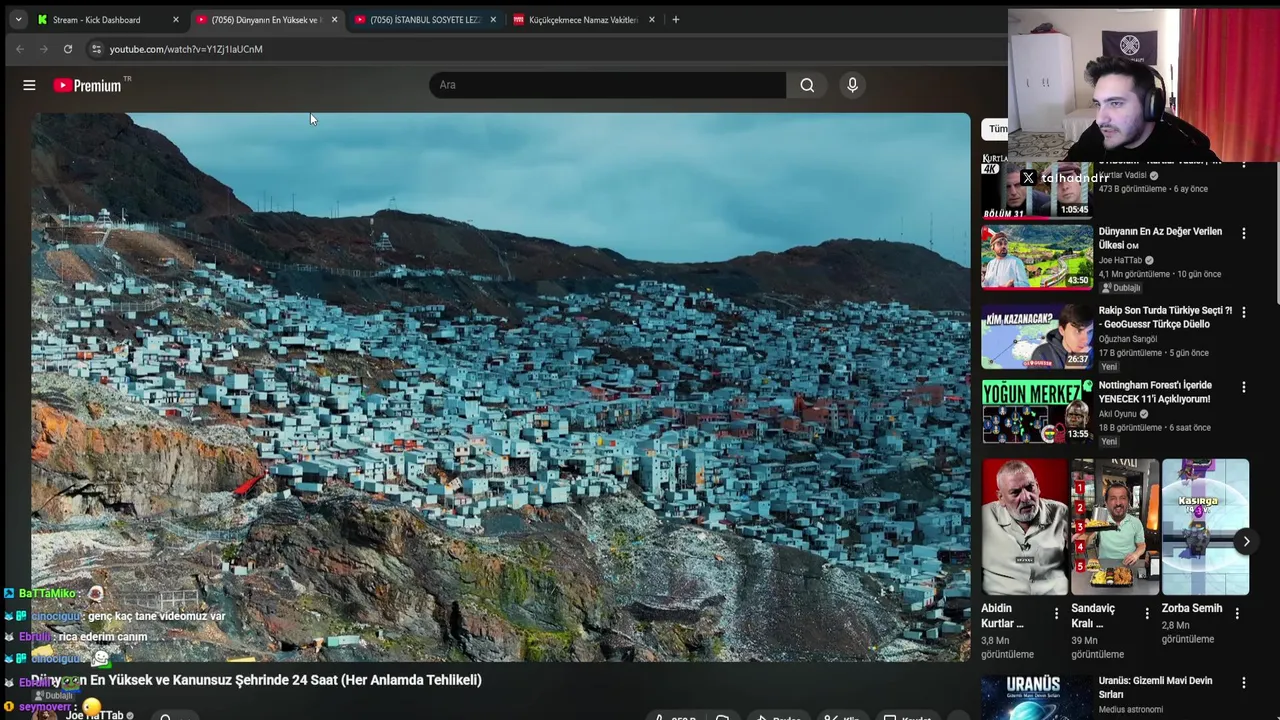Click the Zorba Semih short title
Screen dimensions: 1280x720
(x=1192, y=608)
